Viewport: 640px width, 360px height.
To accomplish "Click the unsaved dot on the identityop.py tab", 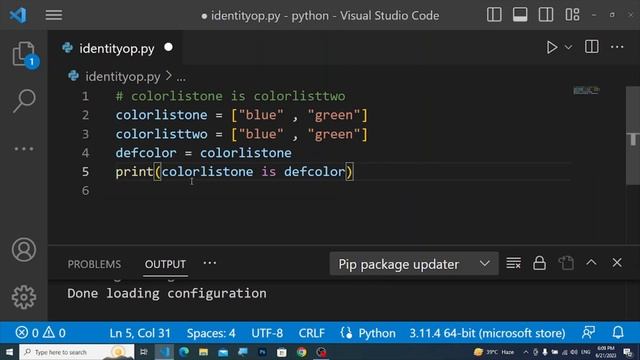I will [x=168, y=47].
